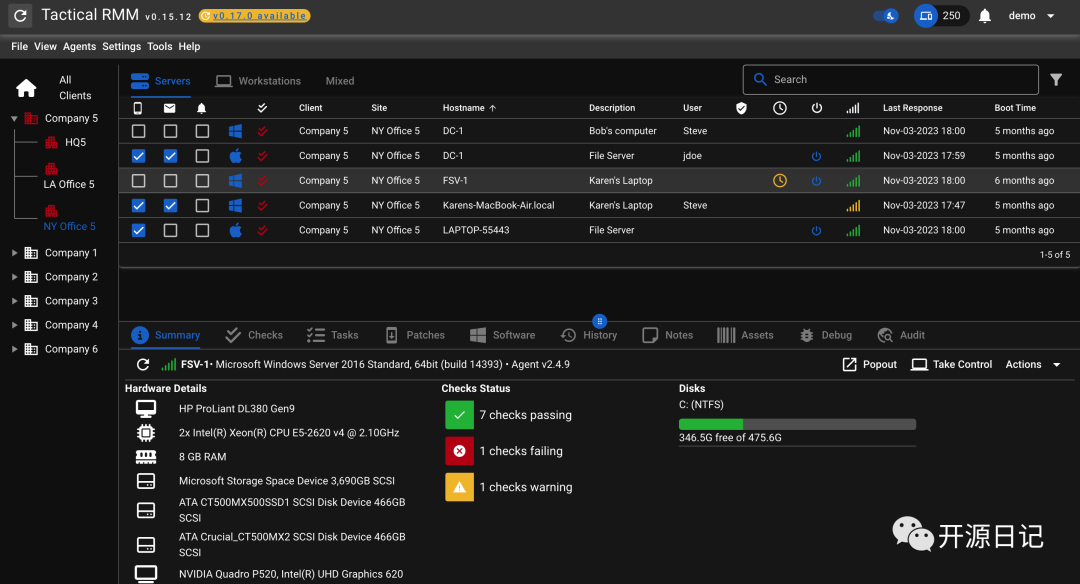This screenshot has height=584, width=1080.
Task: Open the demo user dropdown
Action: (1031, 16)
